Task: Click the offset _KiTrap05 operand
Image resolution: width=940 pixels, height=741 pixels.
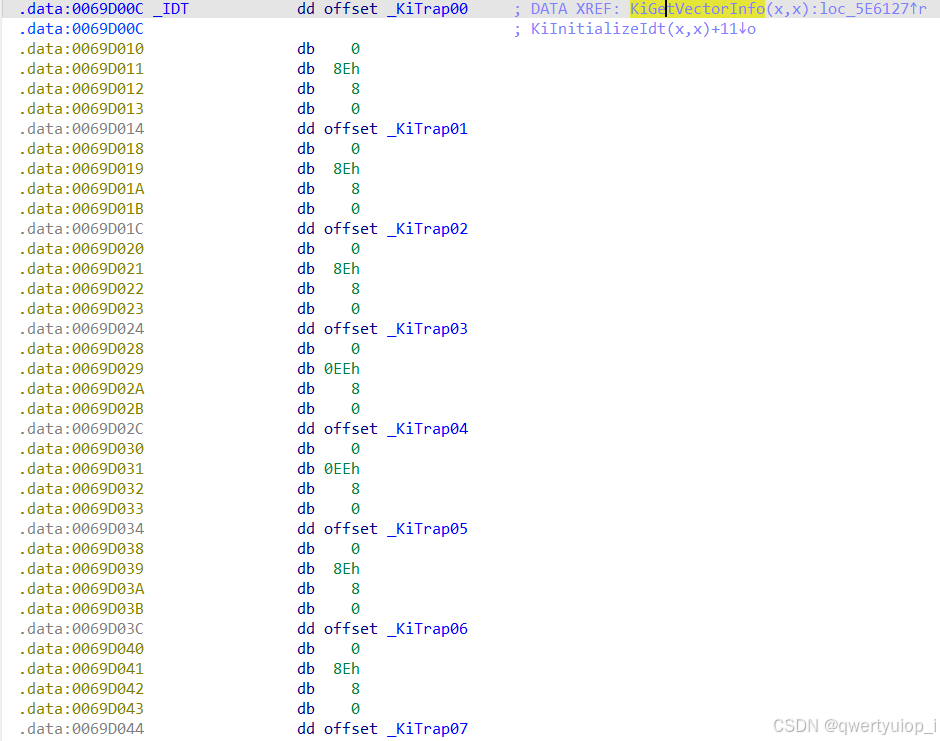Action: point(396,529)
